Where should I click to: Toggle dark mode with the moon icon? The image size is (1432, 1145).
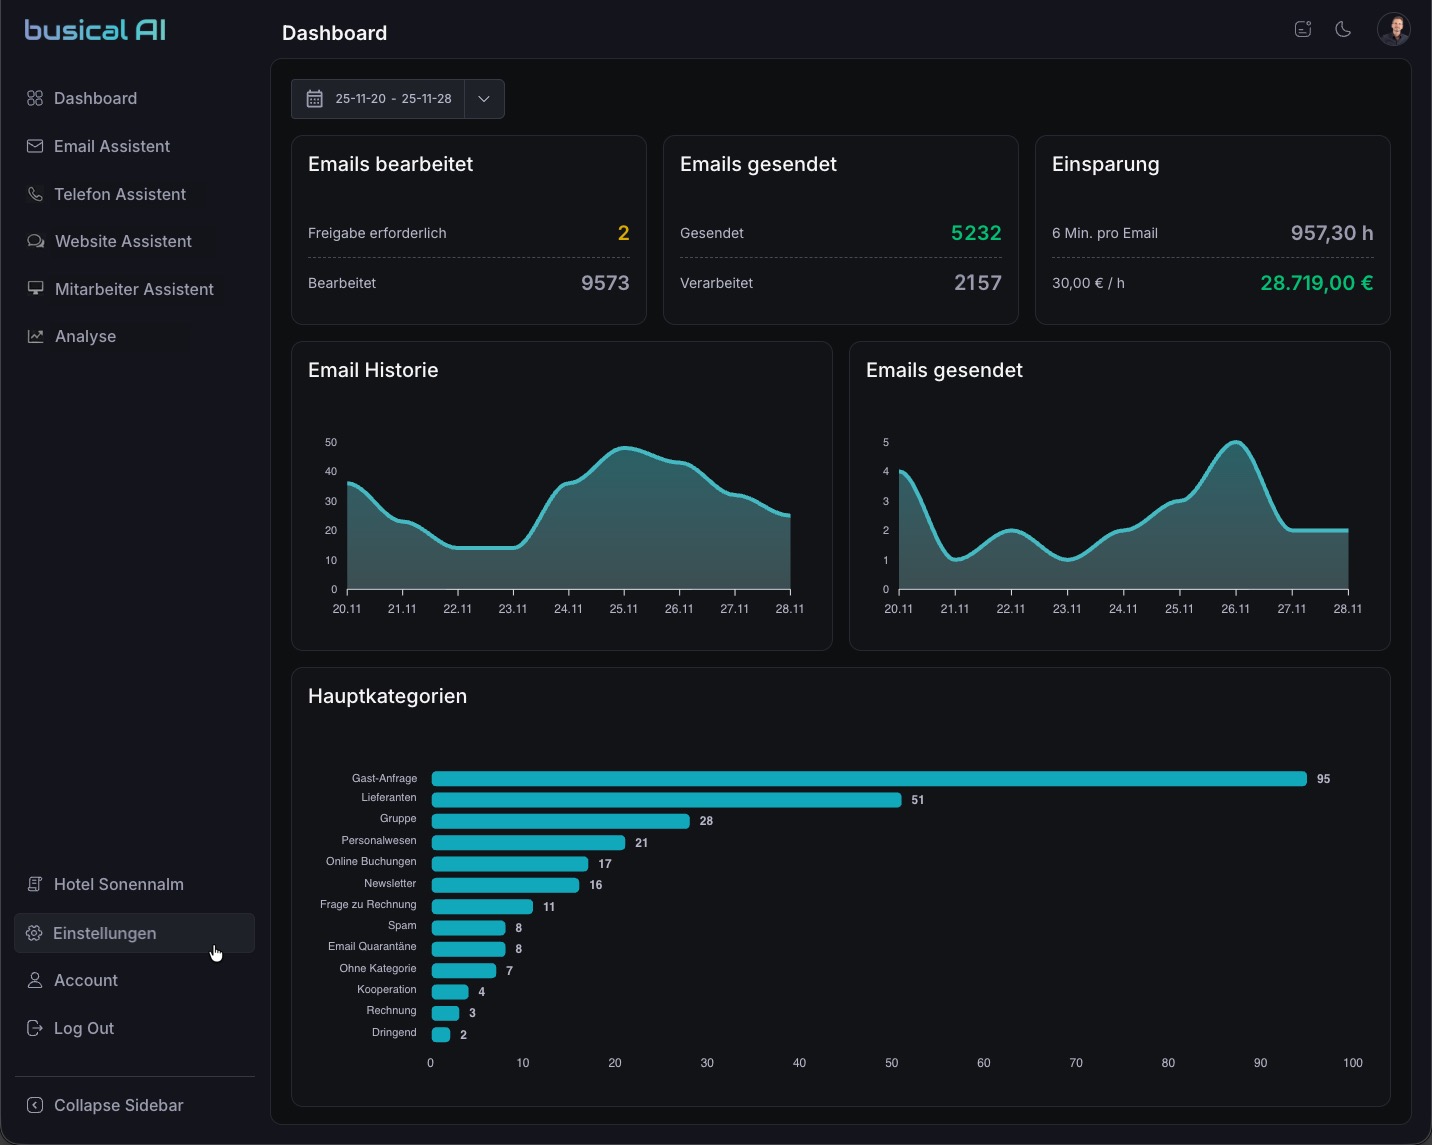[1343, 29]
